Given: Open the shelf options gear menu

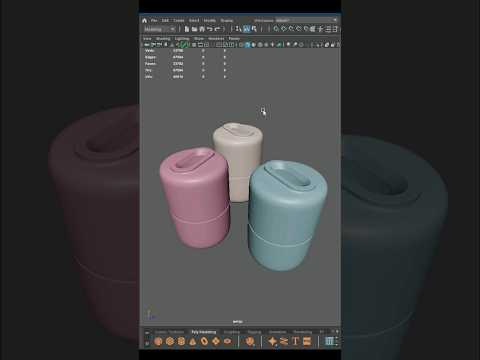Looking at the screenshot, I should click(x=147, y=343).
